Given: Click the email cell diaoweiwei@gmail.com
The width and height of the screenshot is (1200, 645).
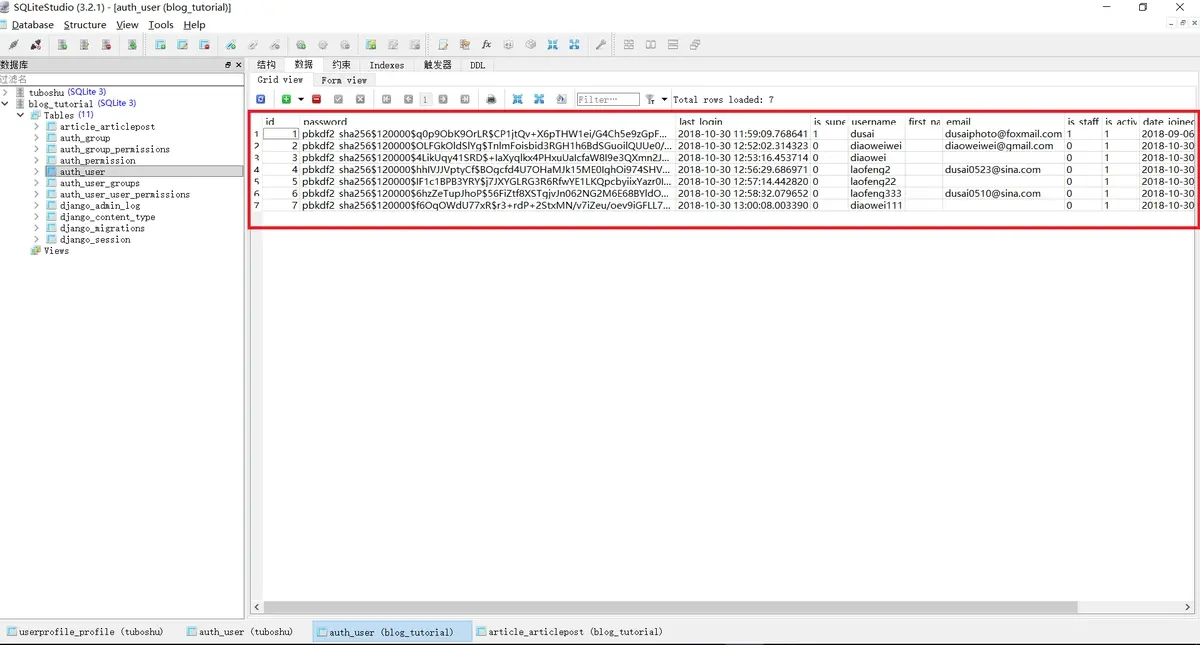Looking at the screenshot, I should (x=1003, y=146).
